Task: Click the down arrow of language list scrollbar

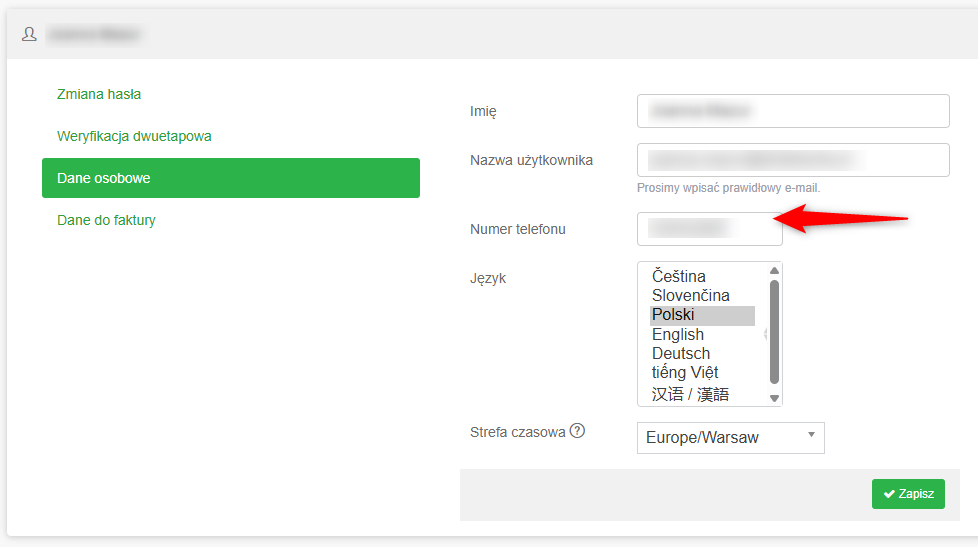Action: tap(774, 398)
